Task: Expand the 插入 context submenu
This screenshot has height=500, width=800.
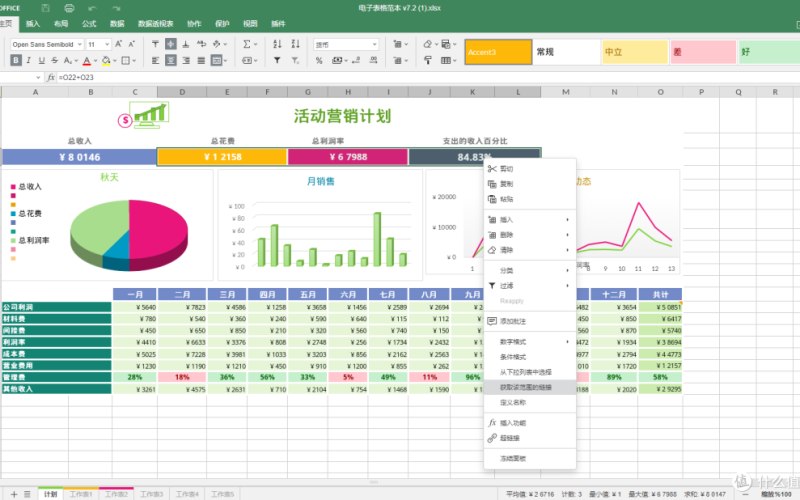Action: coord(530,219)
